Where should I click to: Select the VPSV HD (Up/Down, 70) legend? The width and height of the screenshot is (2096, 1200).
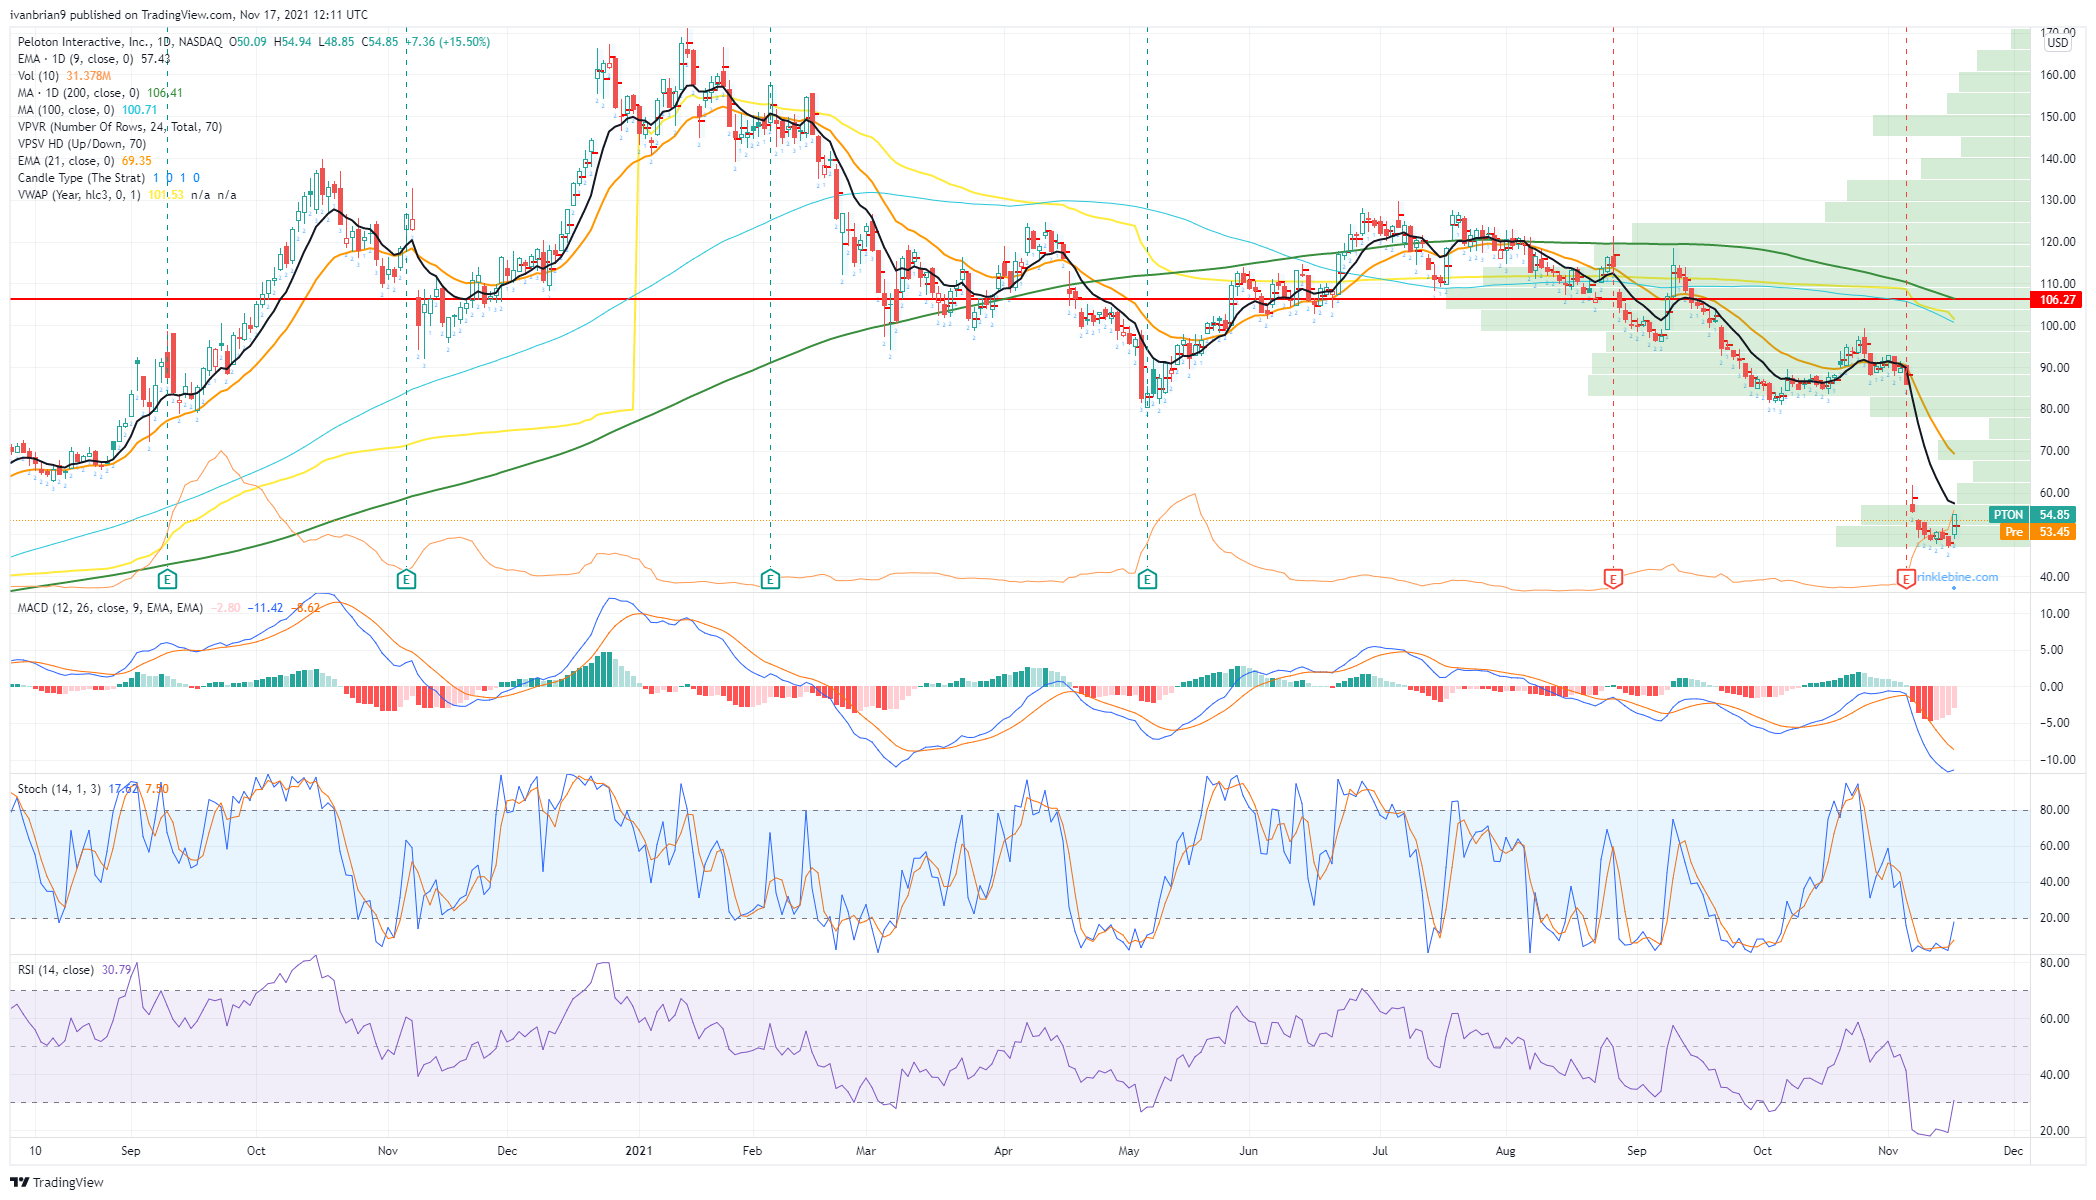pos(82,144)
